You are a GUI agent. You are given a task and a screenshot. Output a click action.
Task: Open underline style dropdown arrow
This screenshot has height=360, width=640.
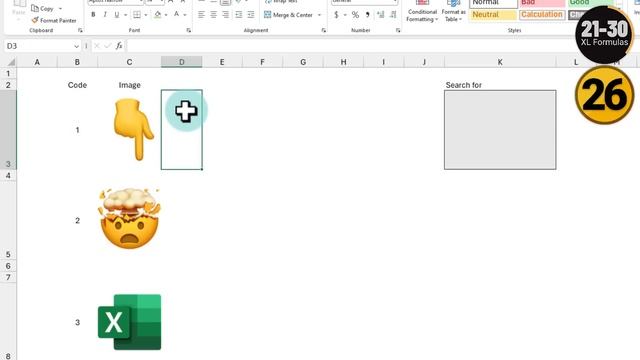[125, 15]
